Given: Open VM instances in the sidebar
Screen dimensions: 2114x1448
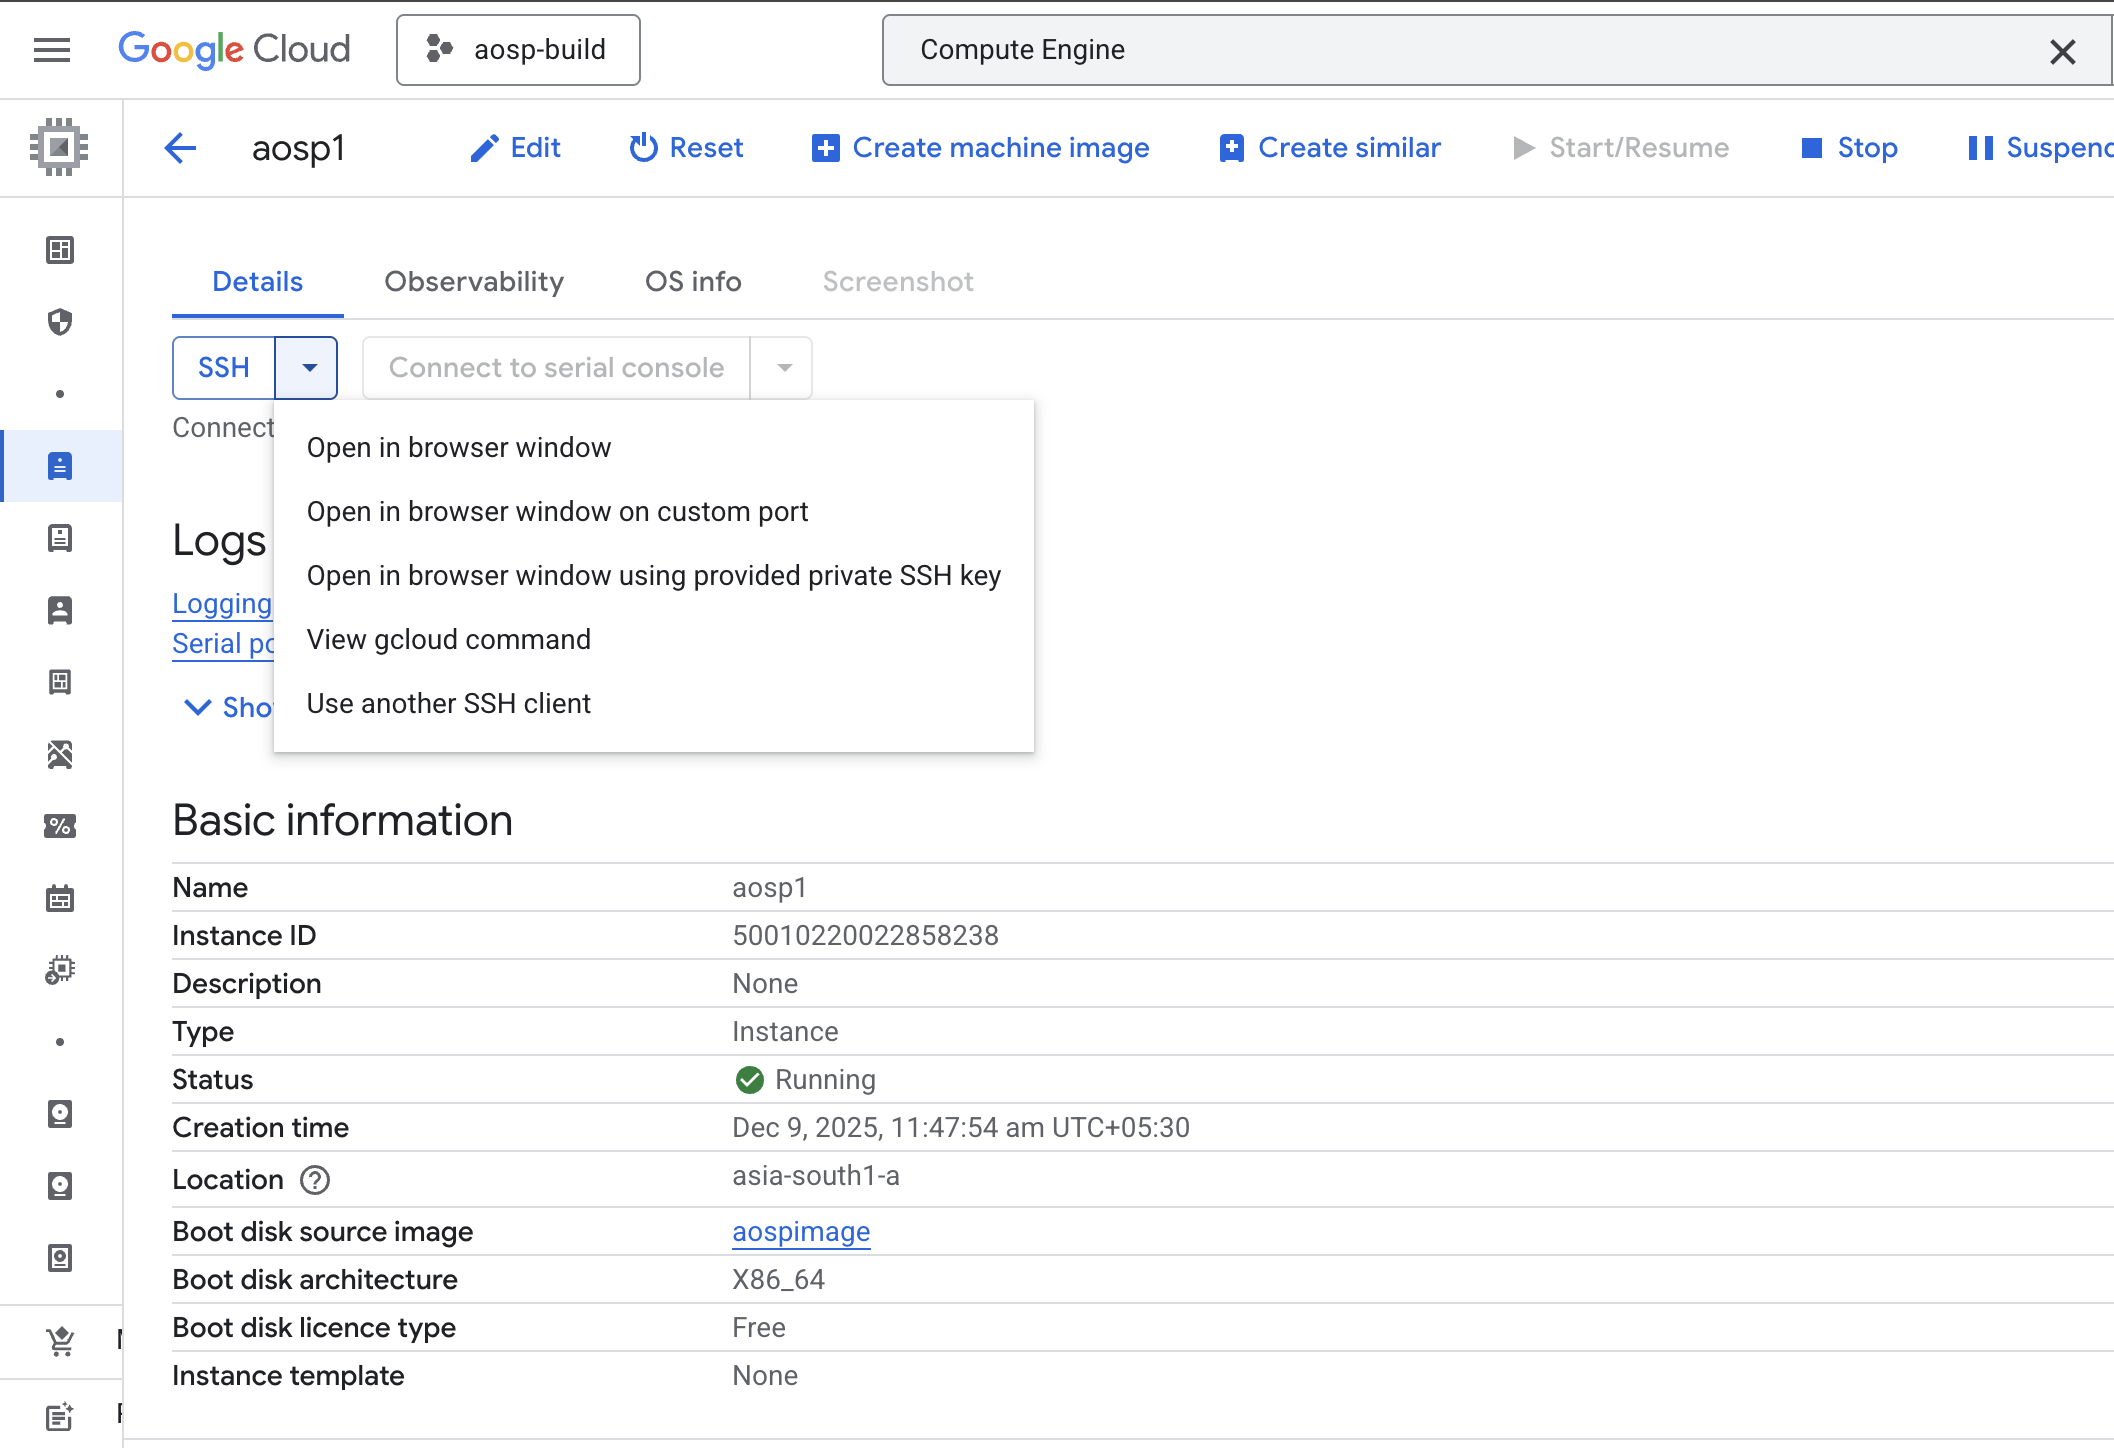Looking at the screenshot, I should (61, 465).
